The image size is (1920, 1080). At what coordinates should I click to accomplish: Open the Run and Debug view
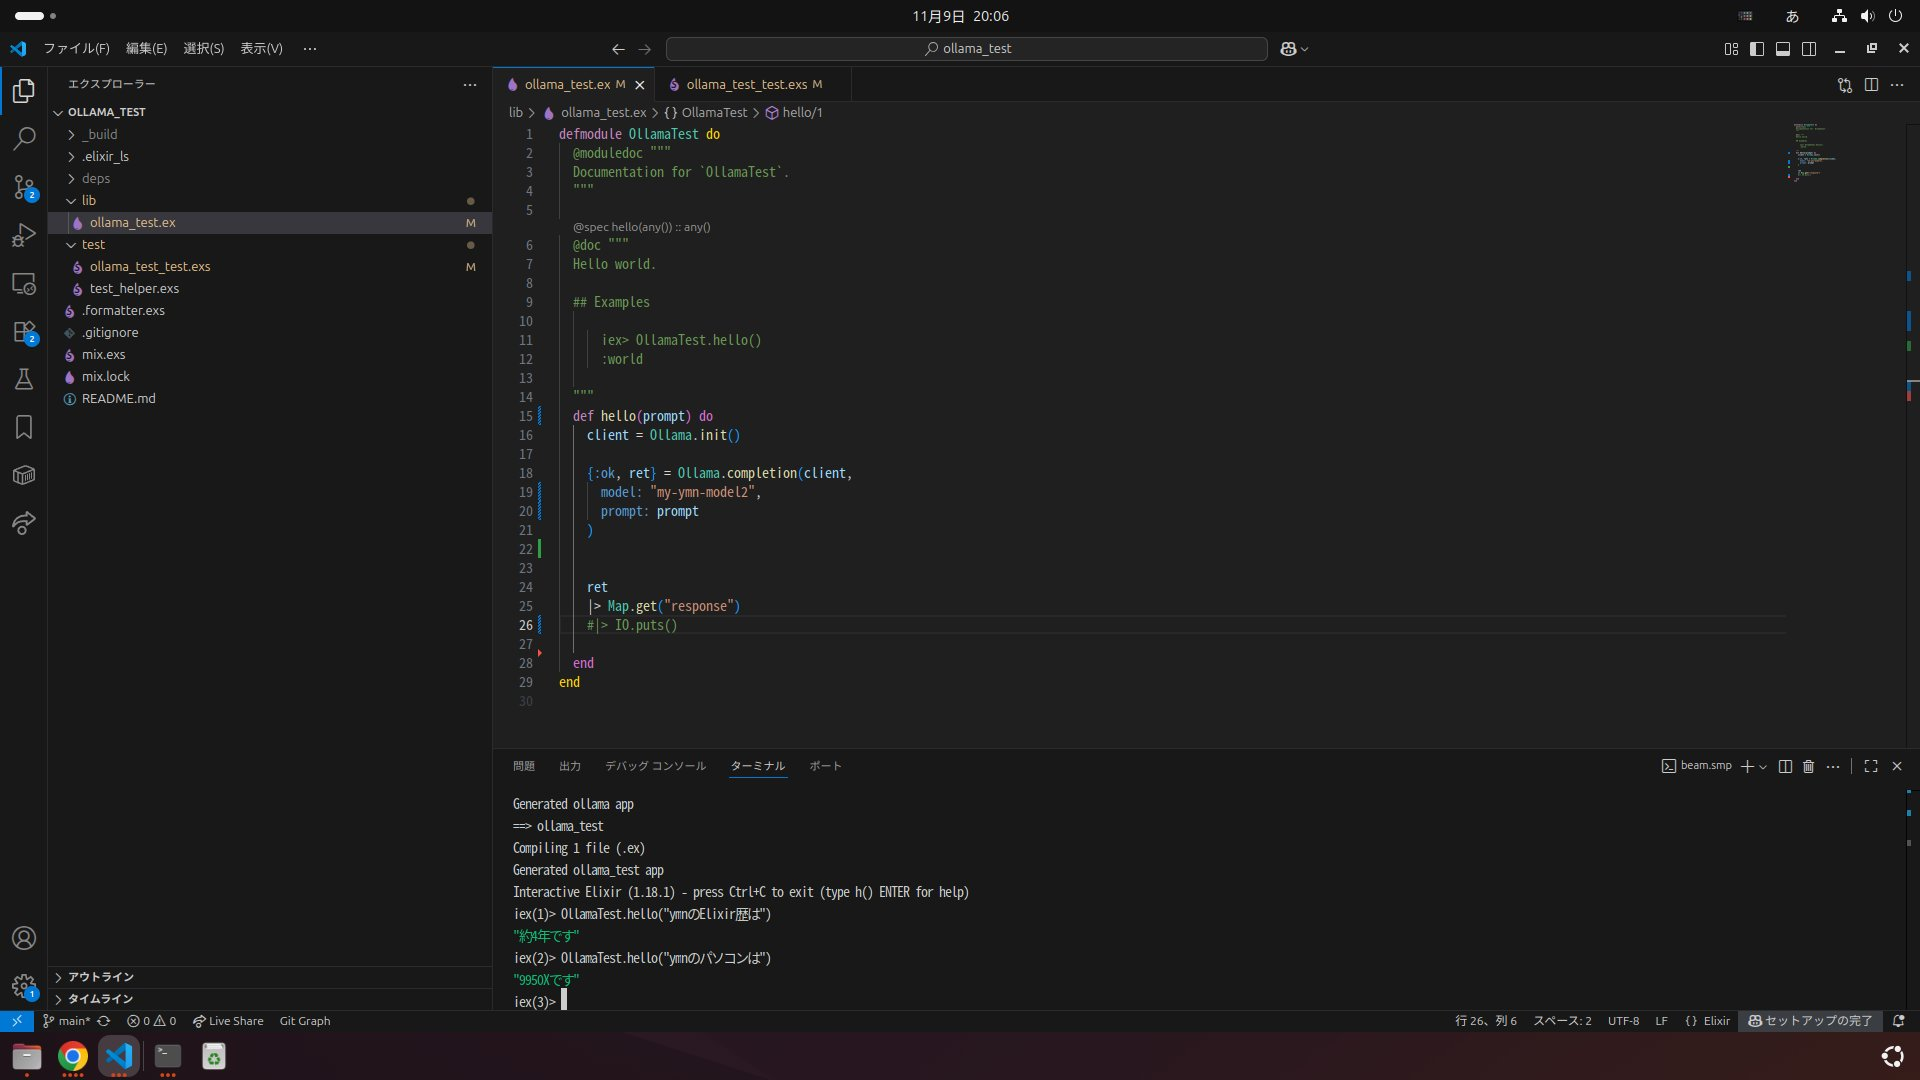click(24, 235)
